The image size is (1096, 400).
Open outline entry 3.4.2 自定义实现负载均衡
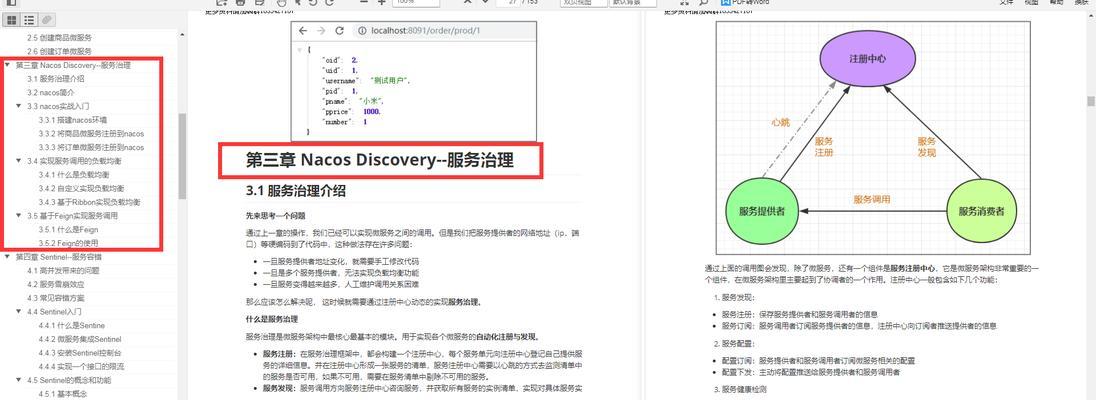coord(82,188)
